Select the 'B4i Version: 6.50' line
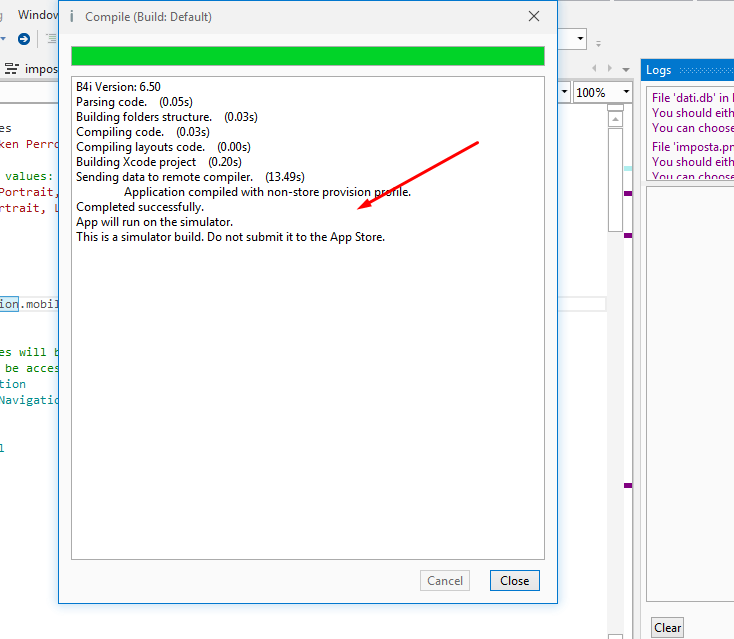 pos(118,87)
